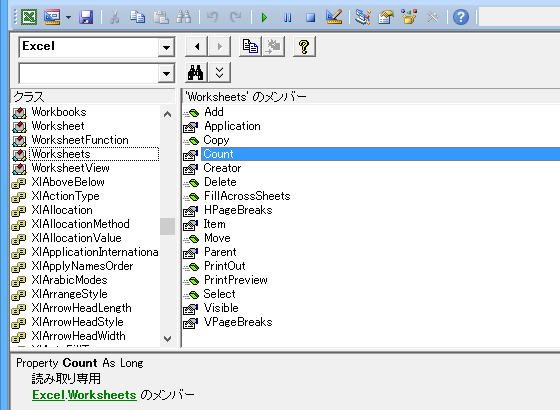
Task: Select the XlArrangeStyle enum
Action: [69, 294]
